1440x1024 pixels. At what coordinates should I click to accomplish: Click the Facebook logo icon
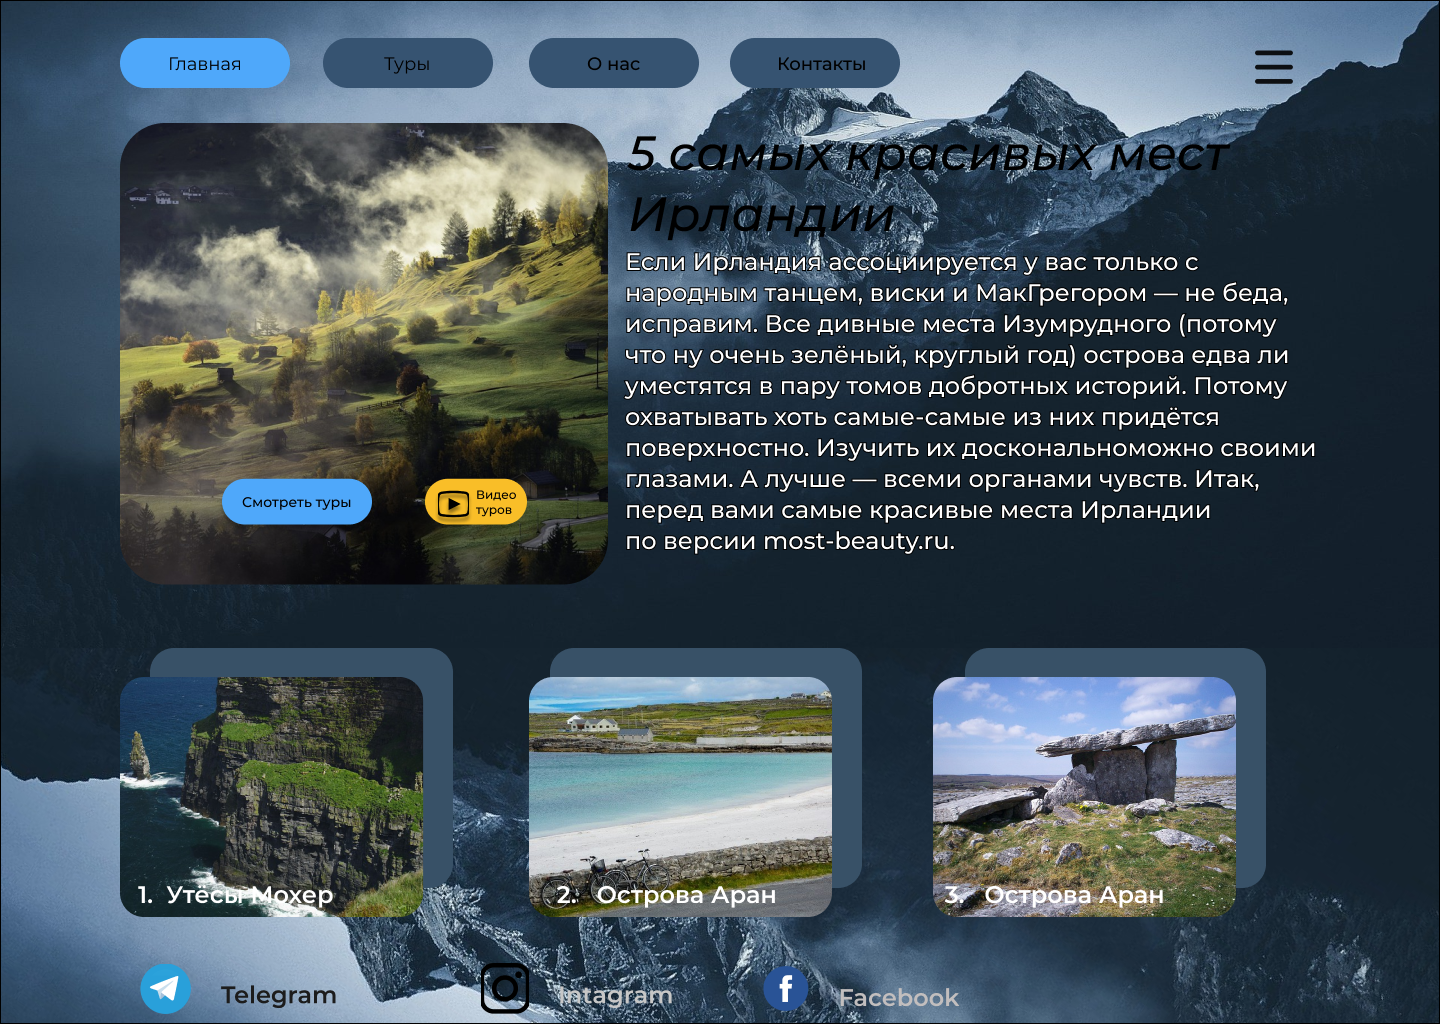[x=786, y=988]
